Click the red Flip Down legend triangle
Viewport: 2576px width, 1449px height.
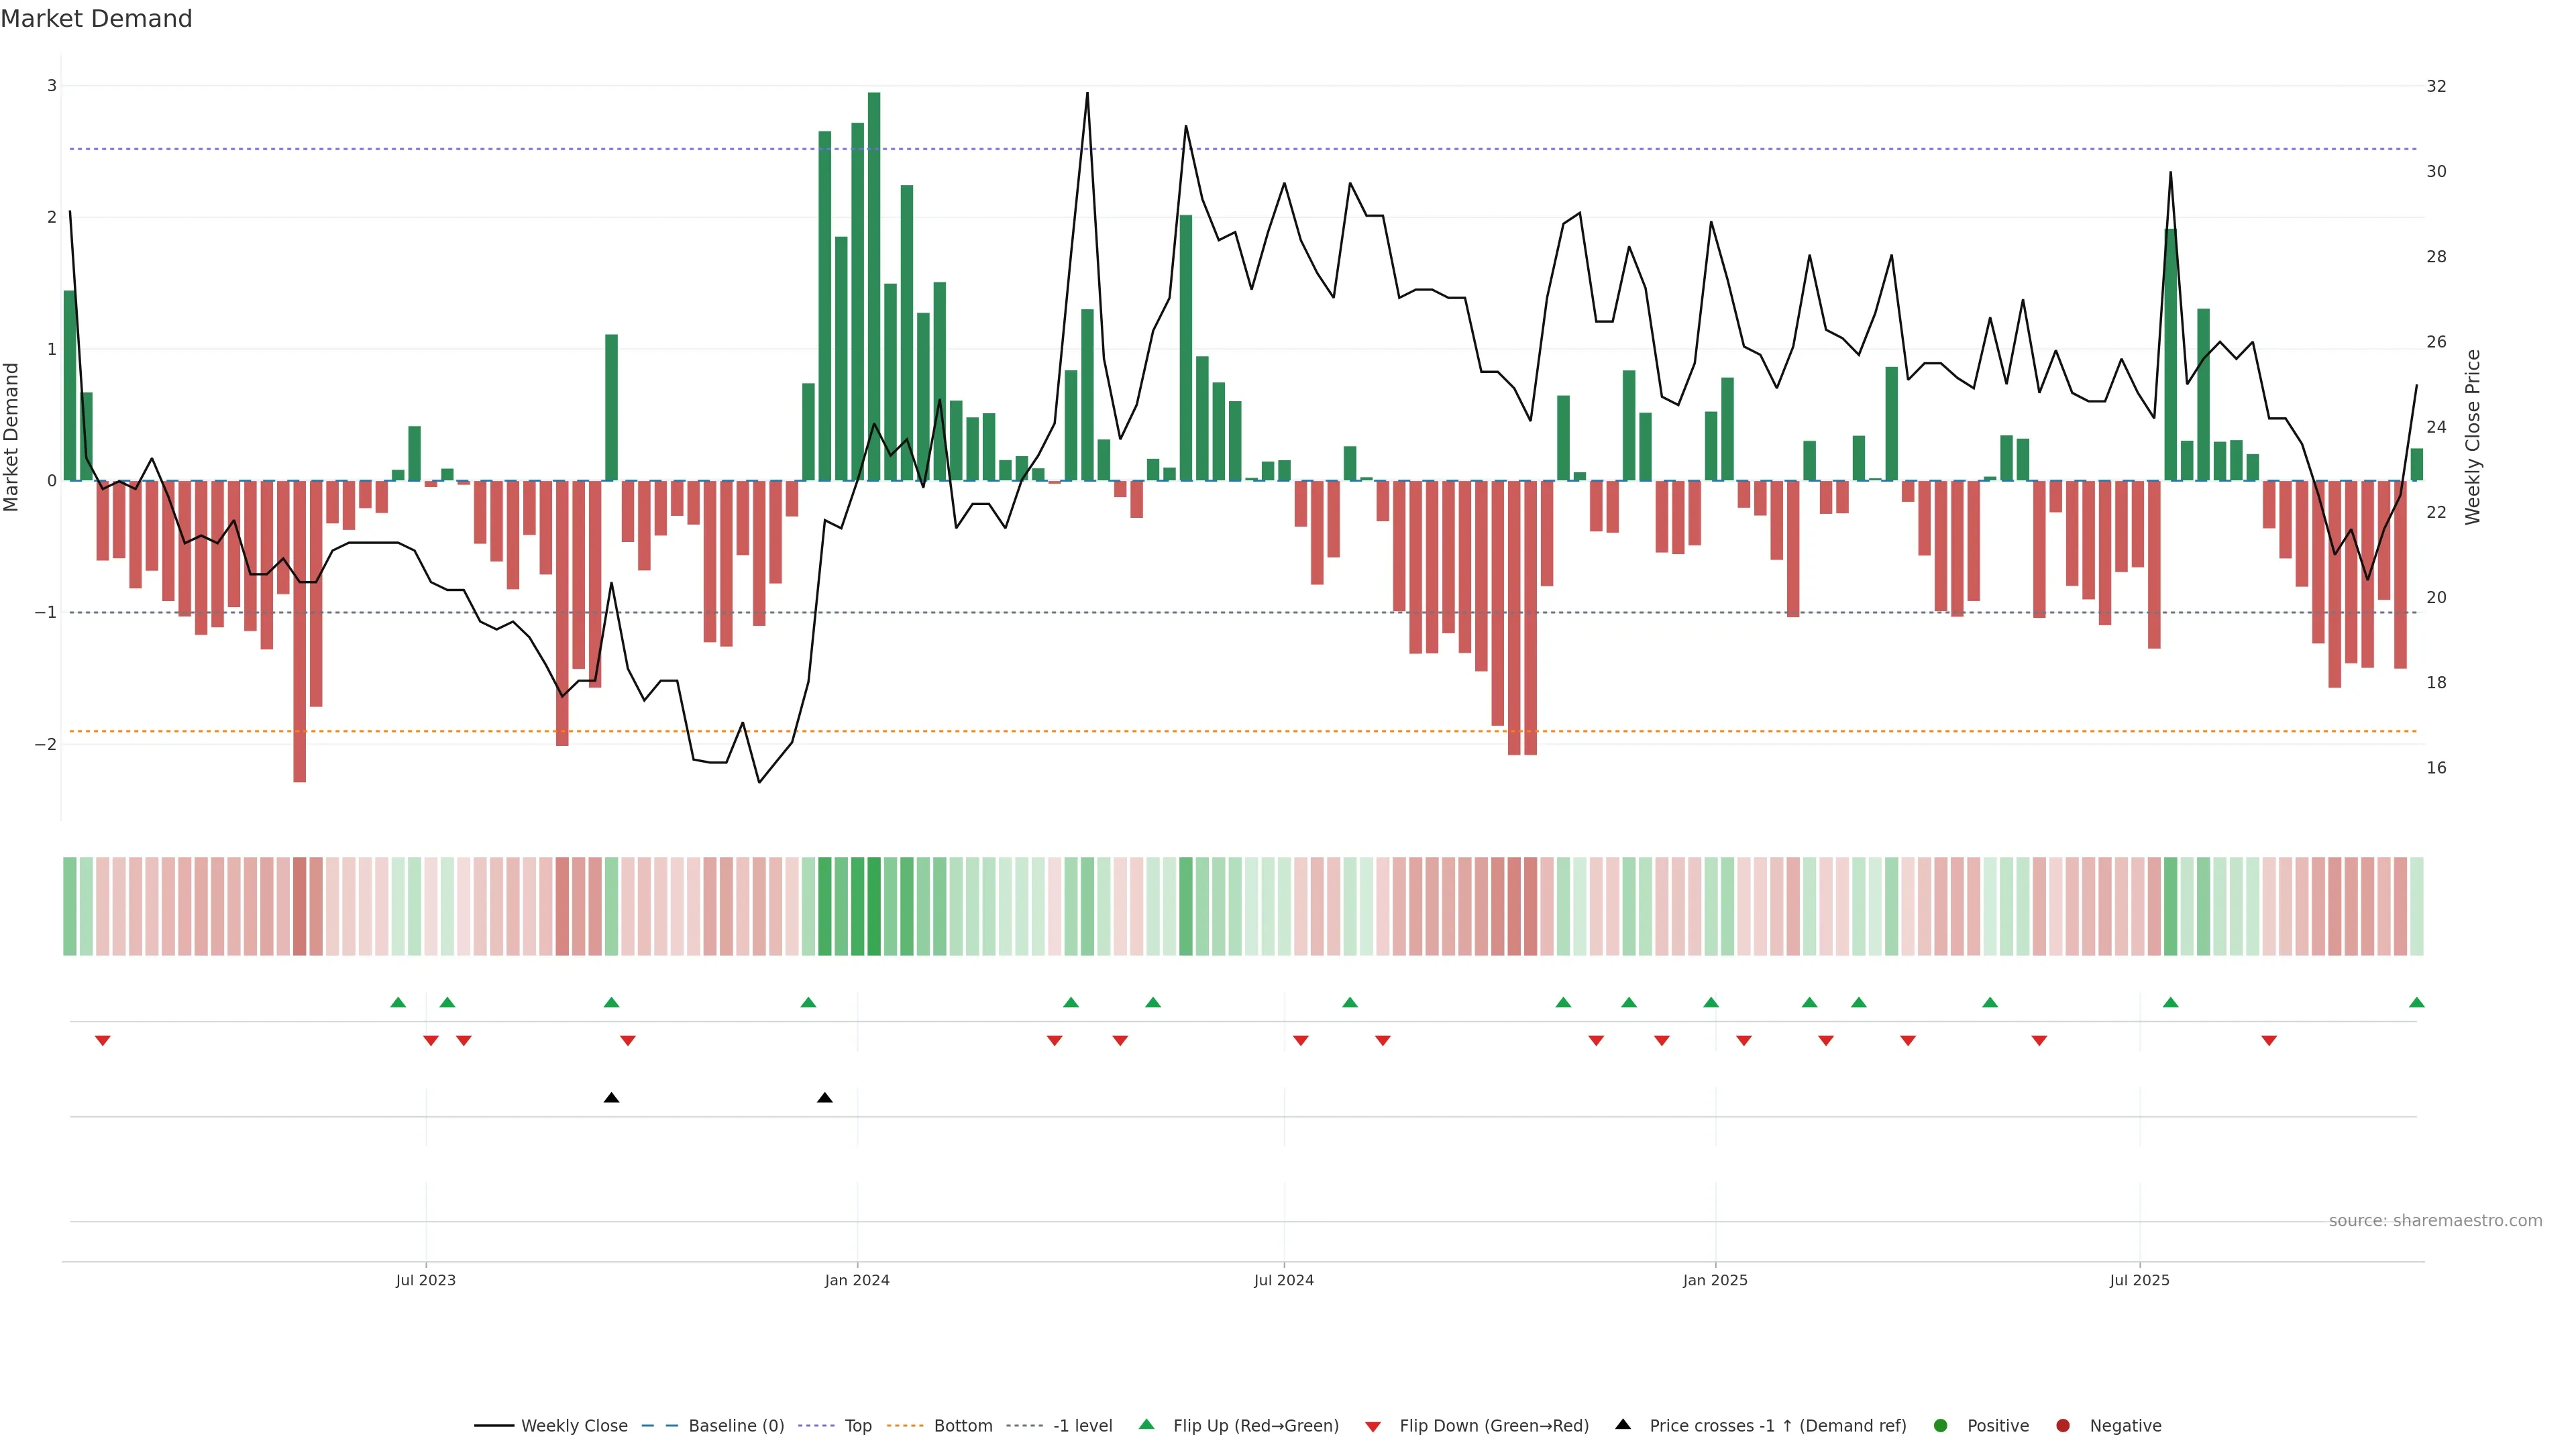1372,1426
